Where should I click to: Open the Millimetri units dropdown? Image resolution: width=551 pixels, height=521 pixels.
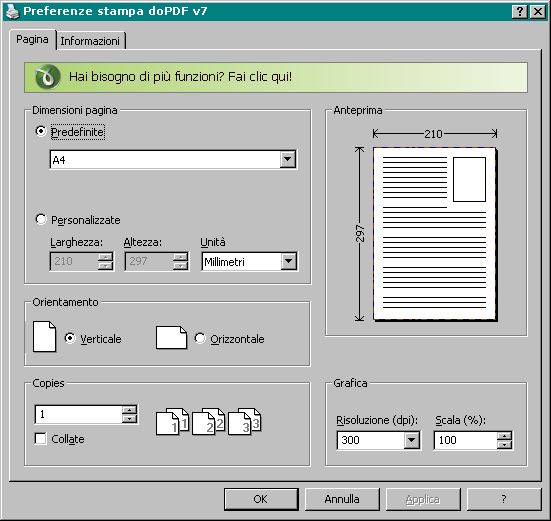[289, 261]
